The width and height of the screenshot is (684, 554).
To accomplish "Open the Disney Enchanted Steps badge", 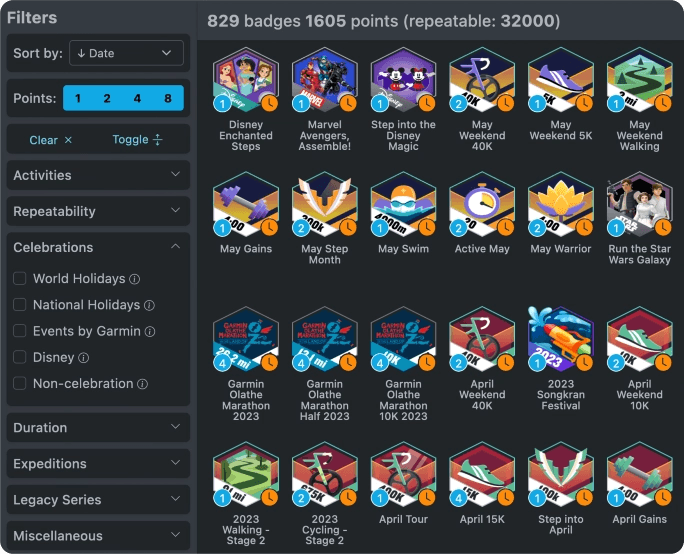I will [x=246, y=80].
